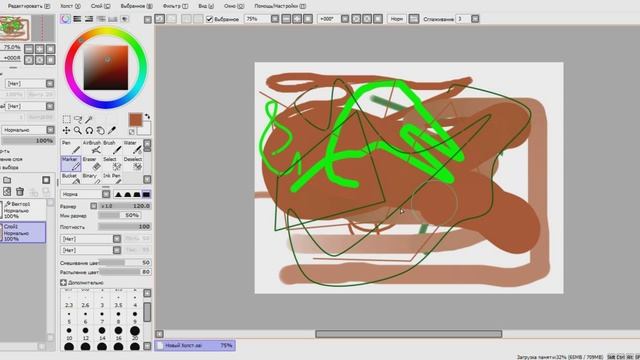
Task: Select the sharpest brush edge shape
Action: click(118, 194)
